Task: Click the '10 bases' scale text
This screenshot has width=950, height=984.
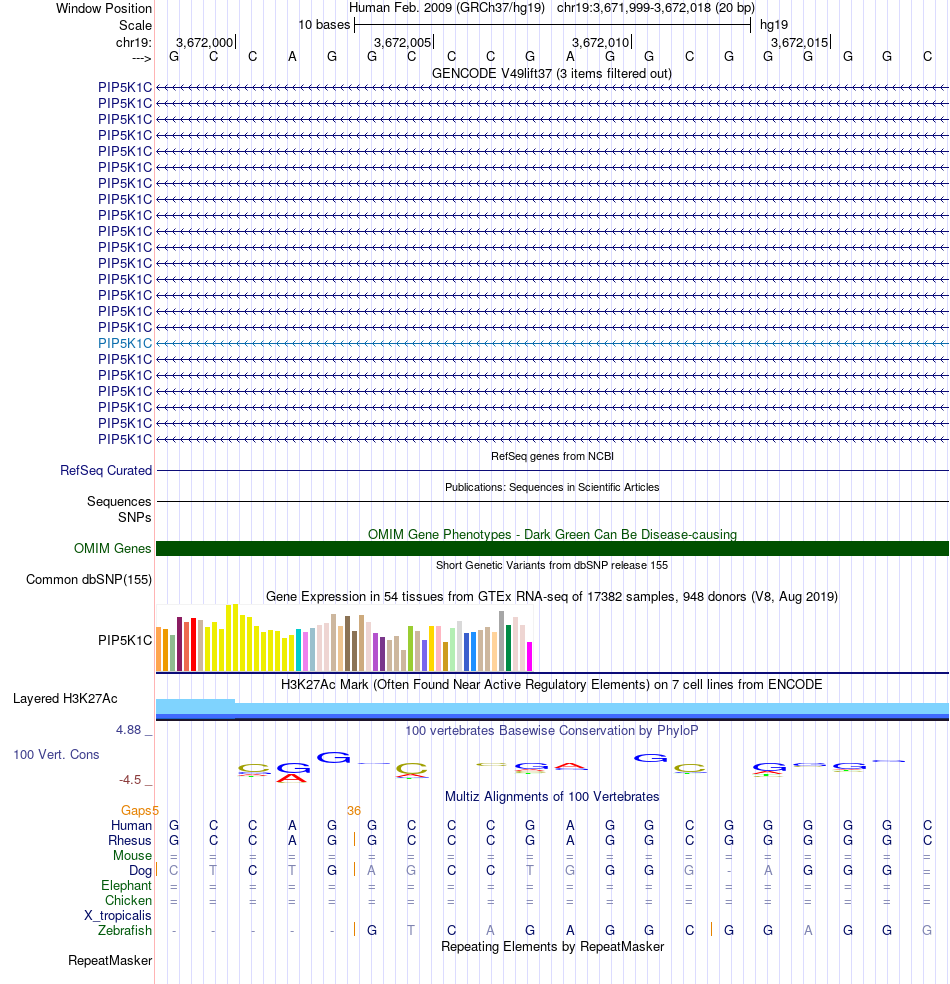Action: point(324,24)
